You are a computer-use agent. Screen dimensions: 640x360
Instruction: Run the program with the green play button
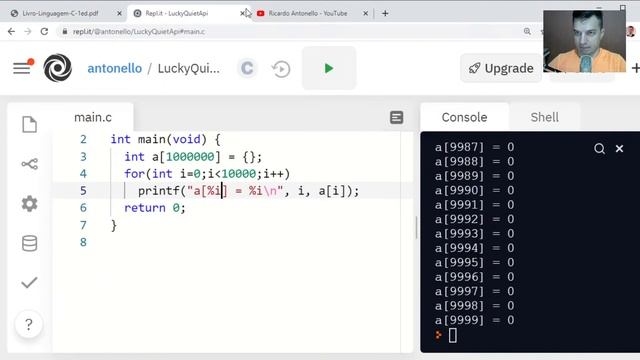pyautogui.click(x=329, y=68)
